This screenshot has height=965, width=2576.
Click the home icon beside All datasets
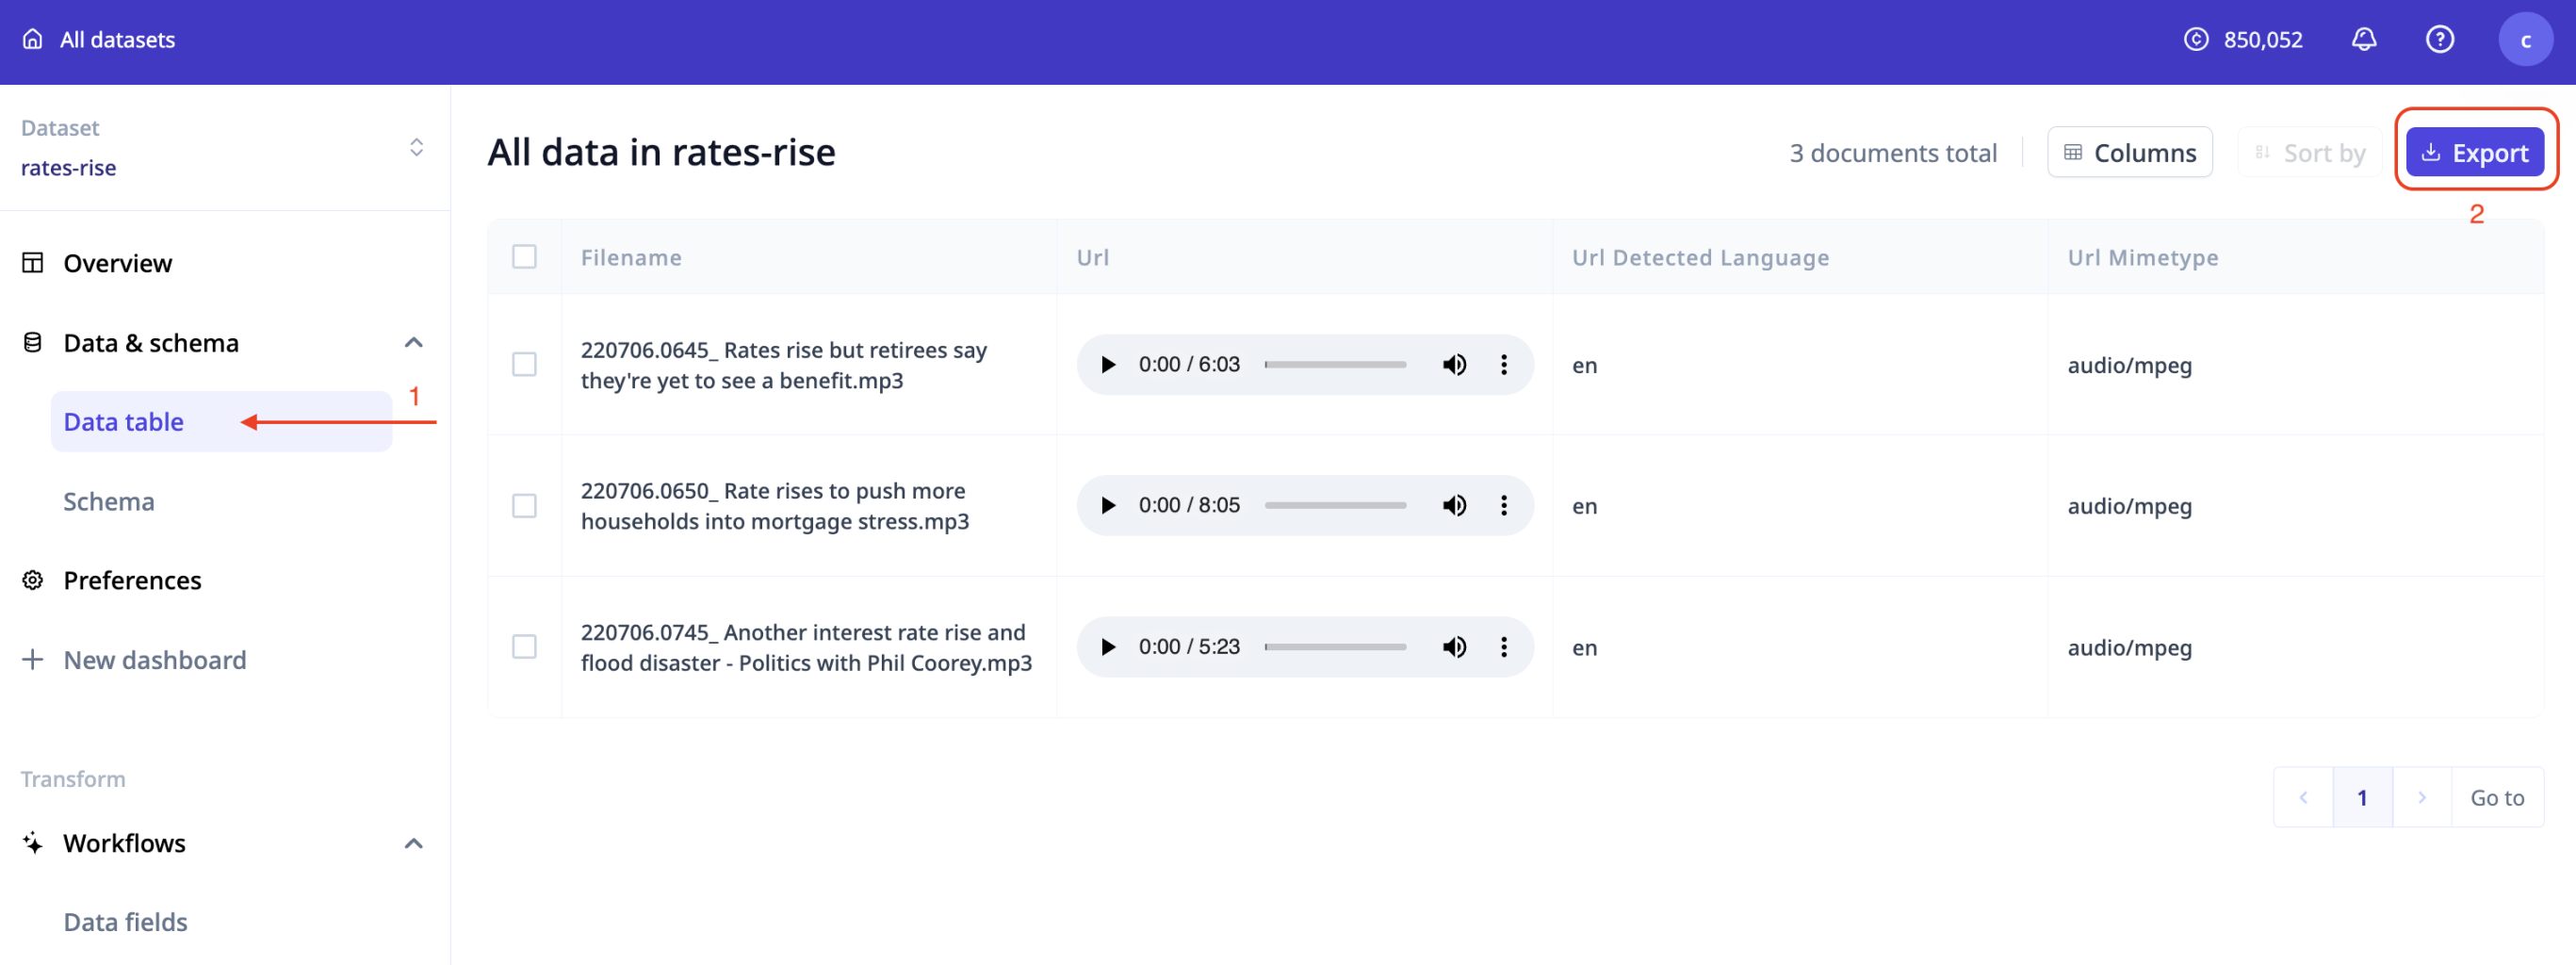point(33,39)
